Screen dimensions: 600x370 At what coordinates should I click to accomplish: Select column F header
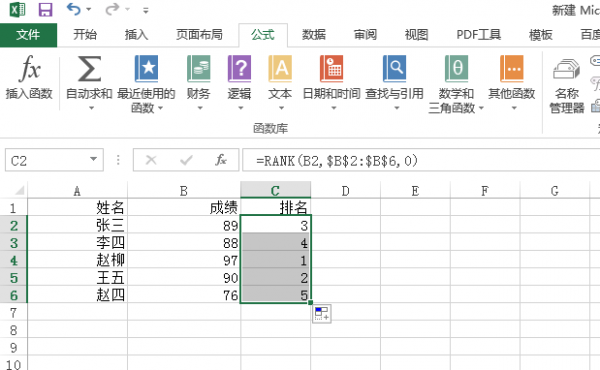click(485, 191)
